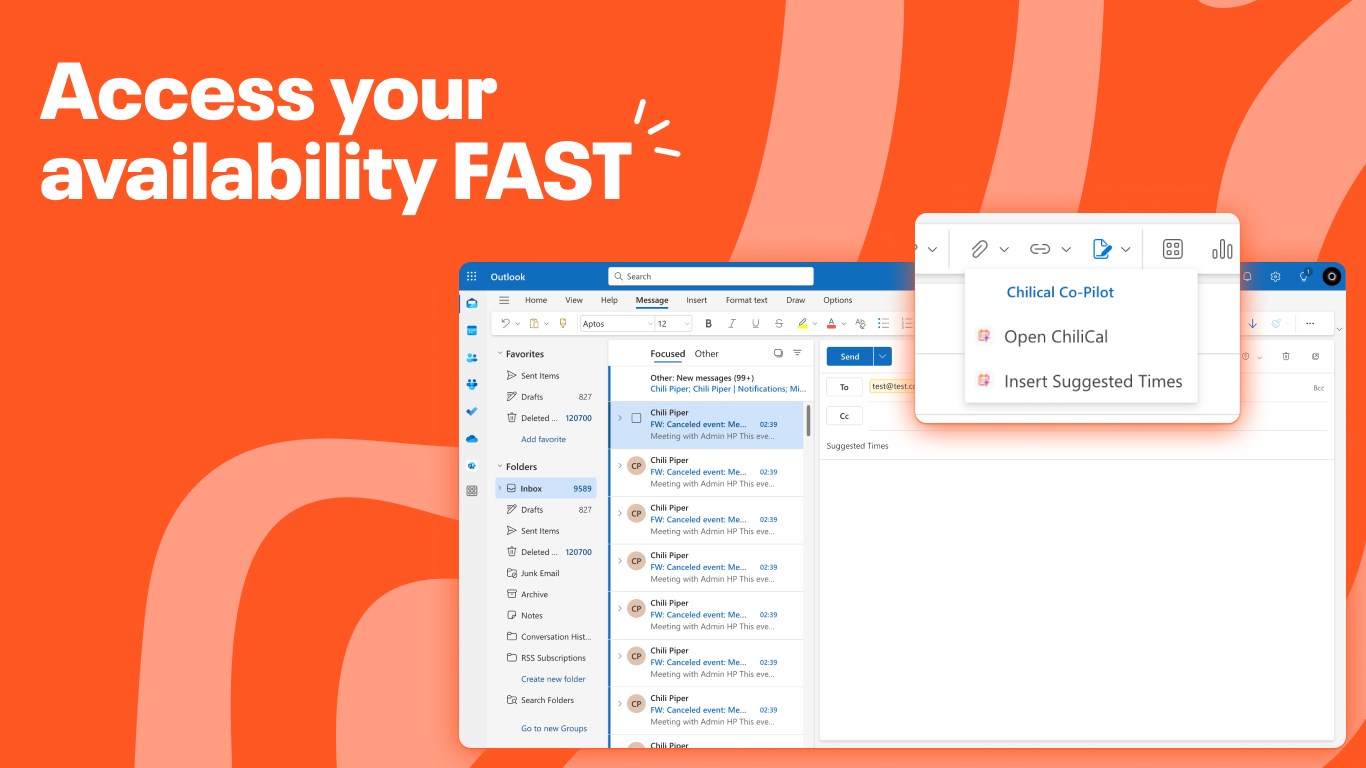Switch to the Format text tab

pyautogui.click(x=747, y=300)
